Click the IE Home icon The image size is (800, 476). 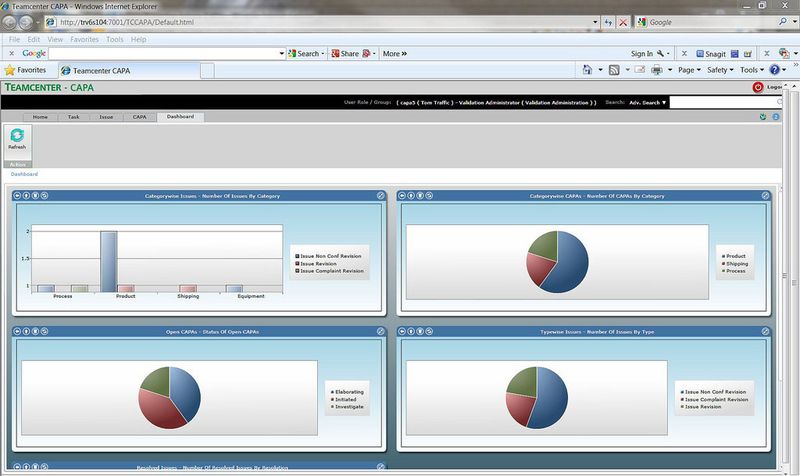tap(587, 70)
